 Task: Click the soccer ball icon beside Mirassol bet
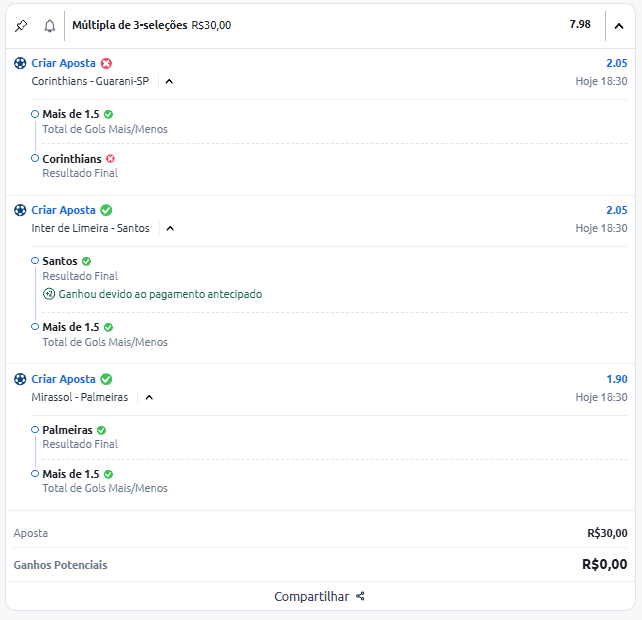click(x=20, y=379)
